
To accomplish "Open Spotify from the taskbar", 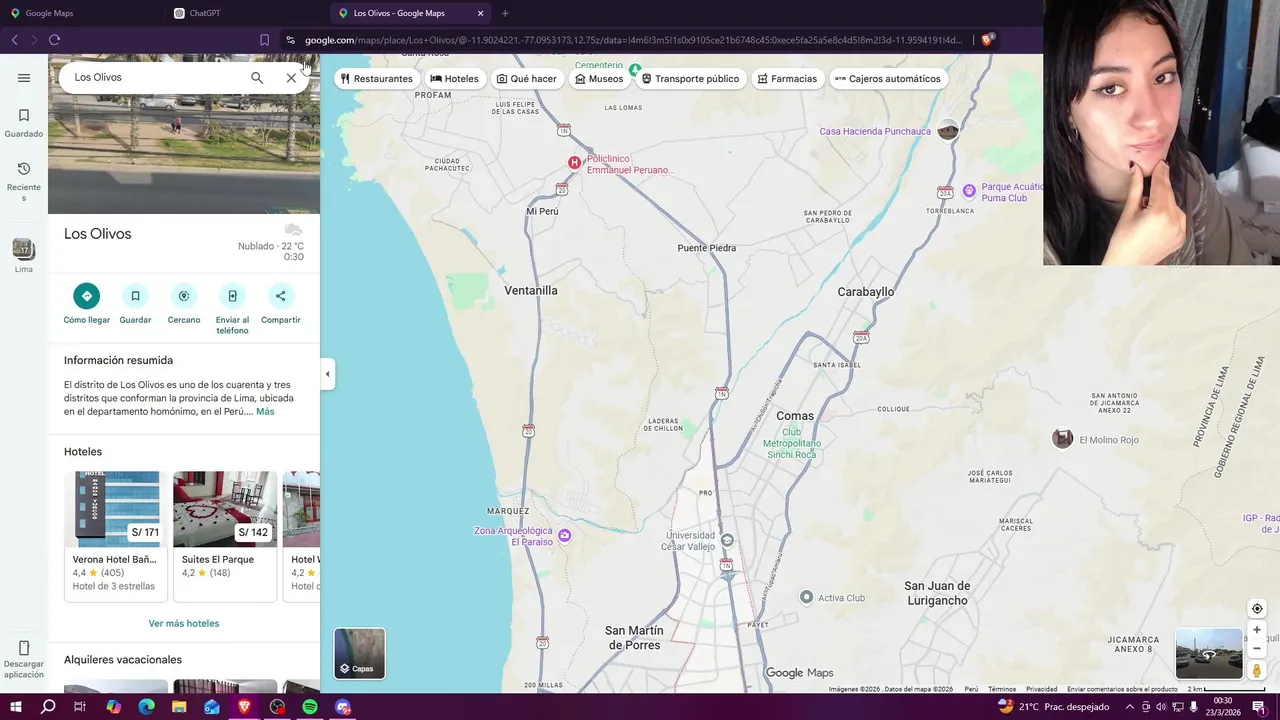I will 310,707.
